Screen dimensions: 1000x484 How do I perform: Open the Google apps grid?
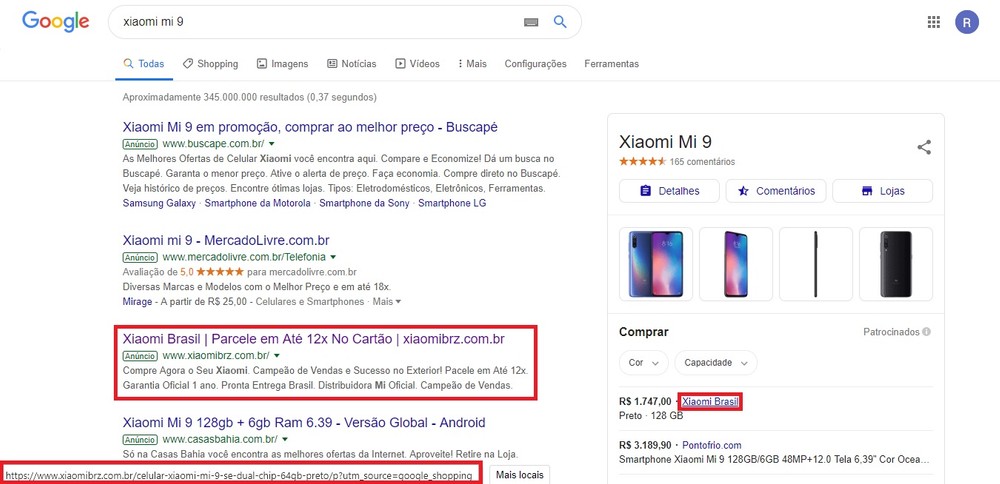click(934, 22)
